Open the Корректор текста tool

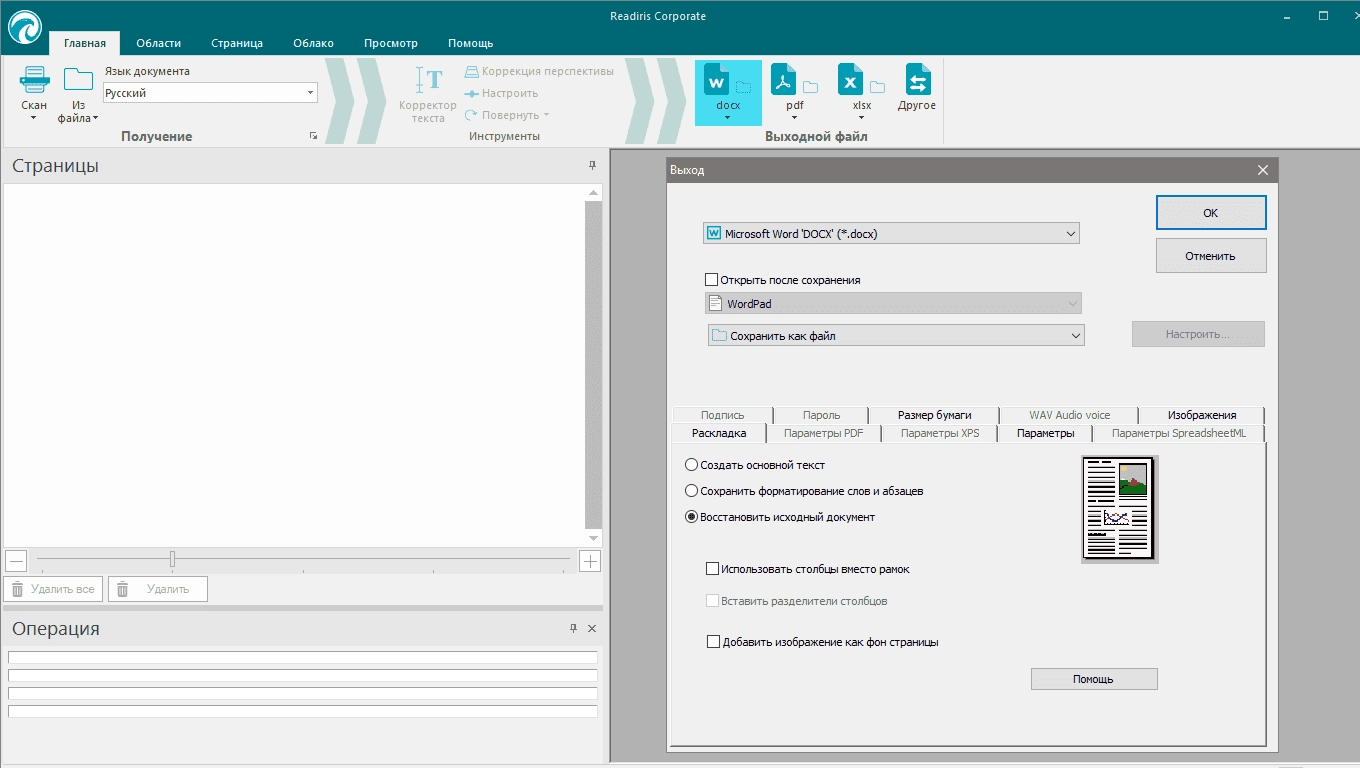(x=428, y=95)
